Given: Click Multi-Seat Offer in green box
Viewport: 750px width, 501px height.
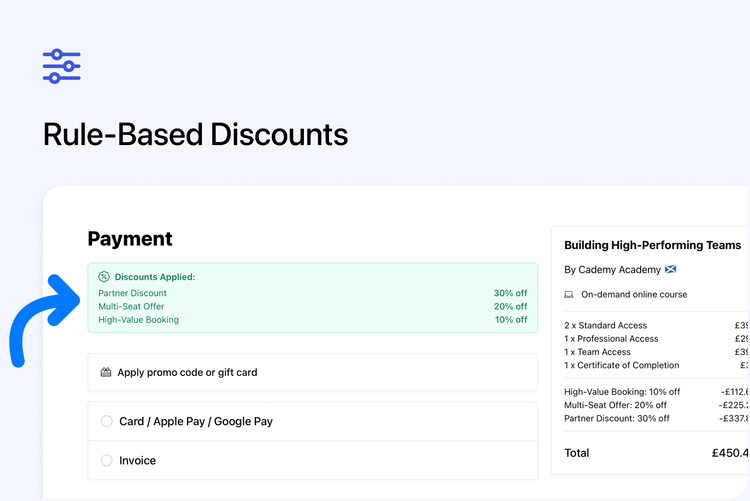Looking at the screenshot, I should (131, 306).
